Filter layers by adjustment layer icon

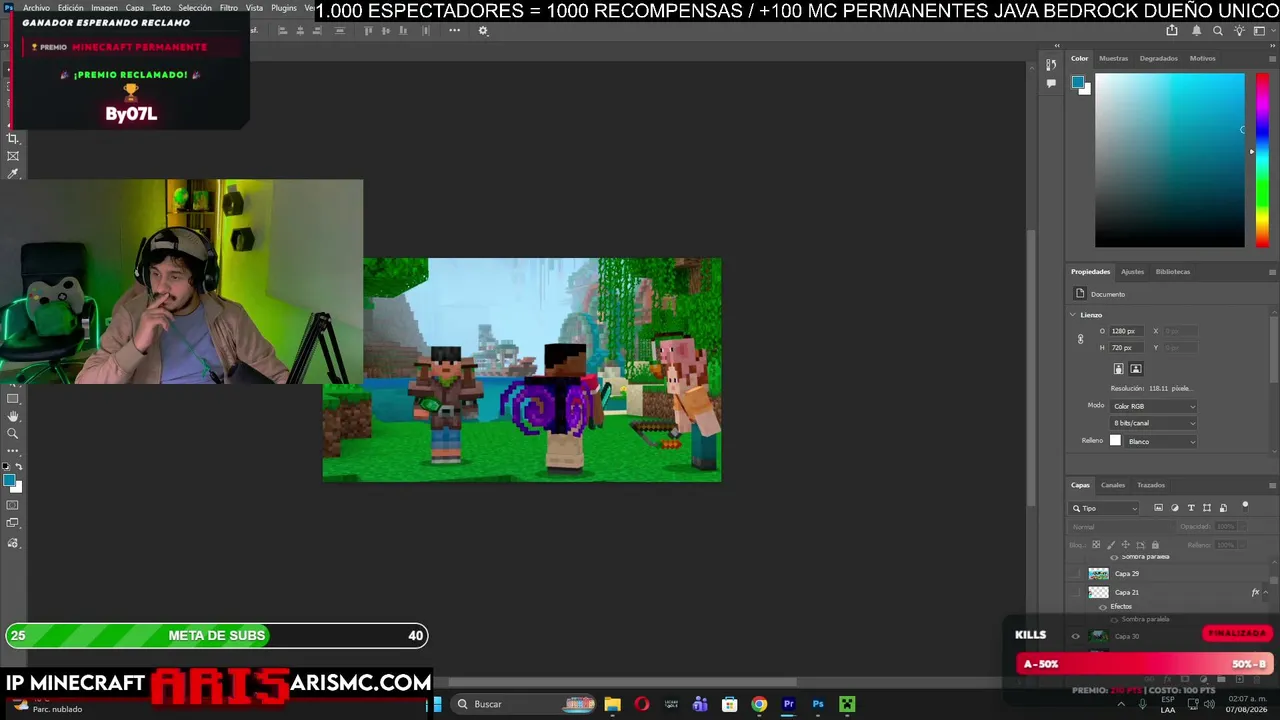[x=1175, y=508]
